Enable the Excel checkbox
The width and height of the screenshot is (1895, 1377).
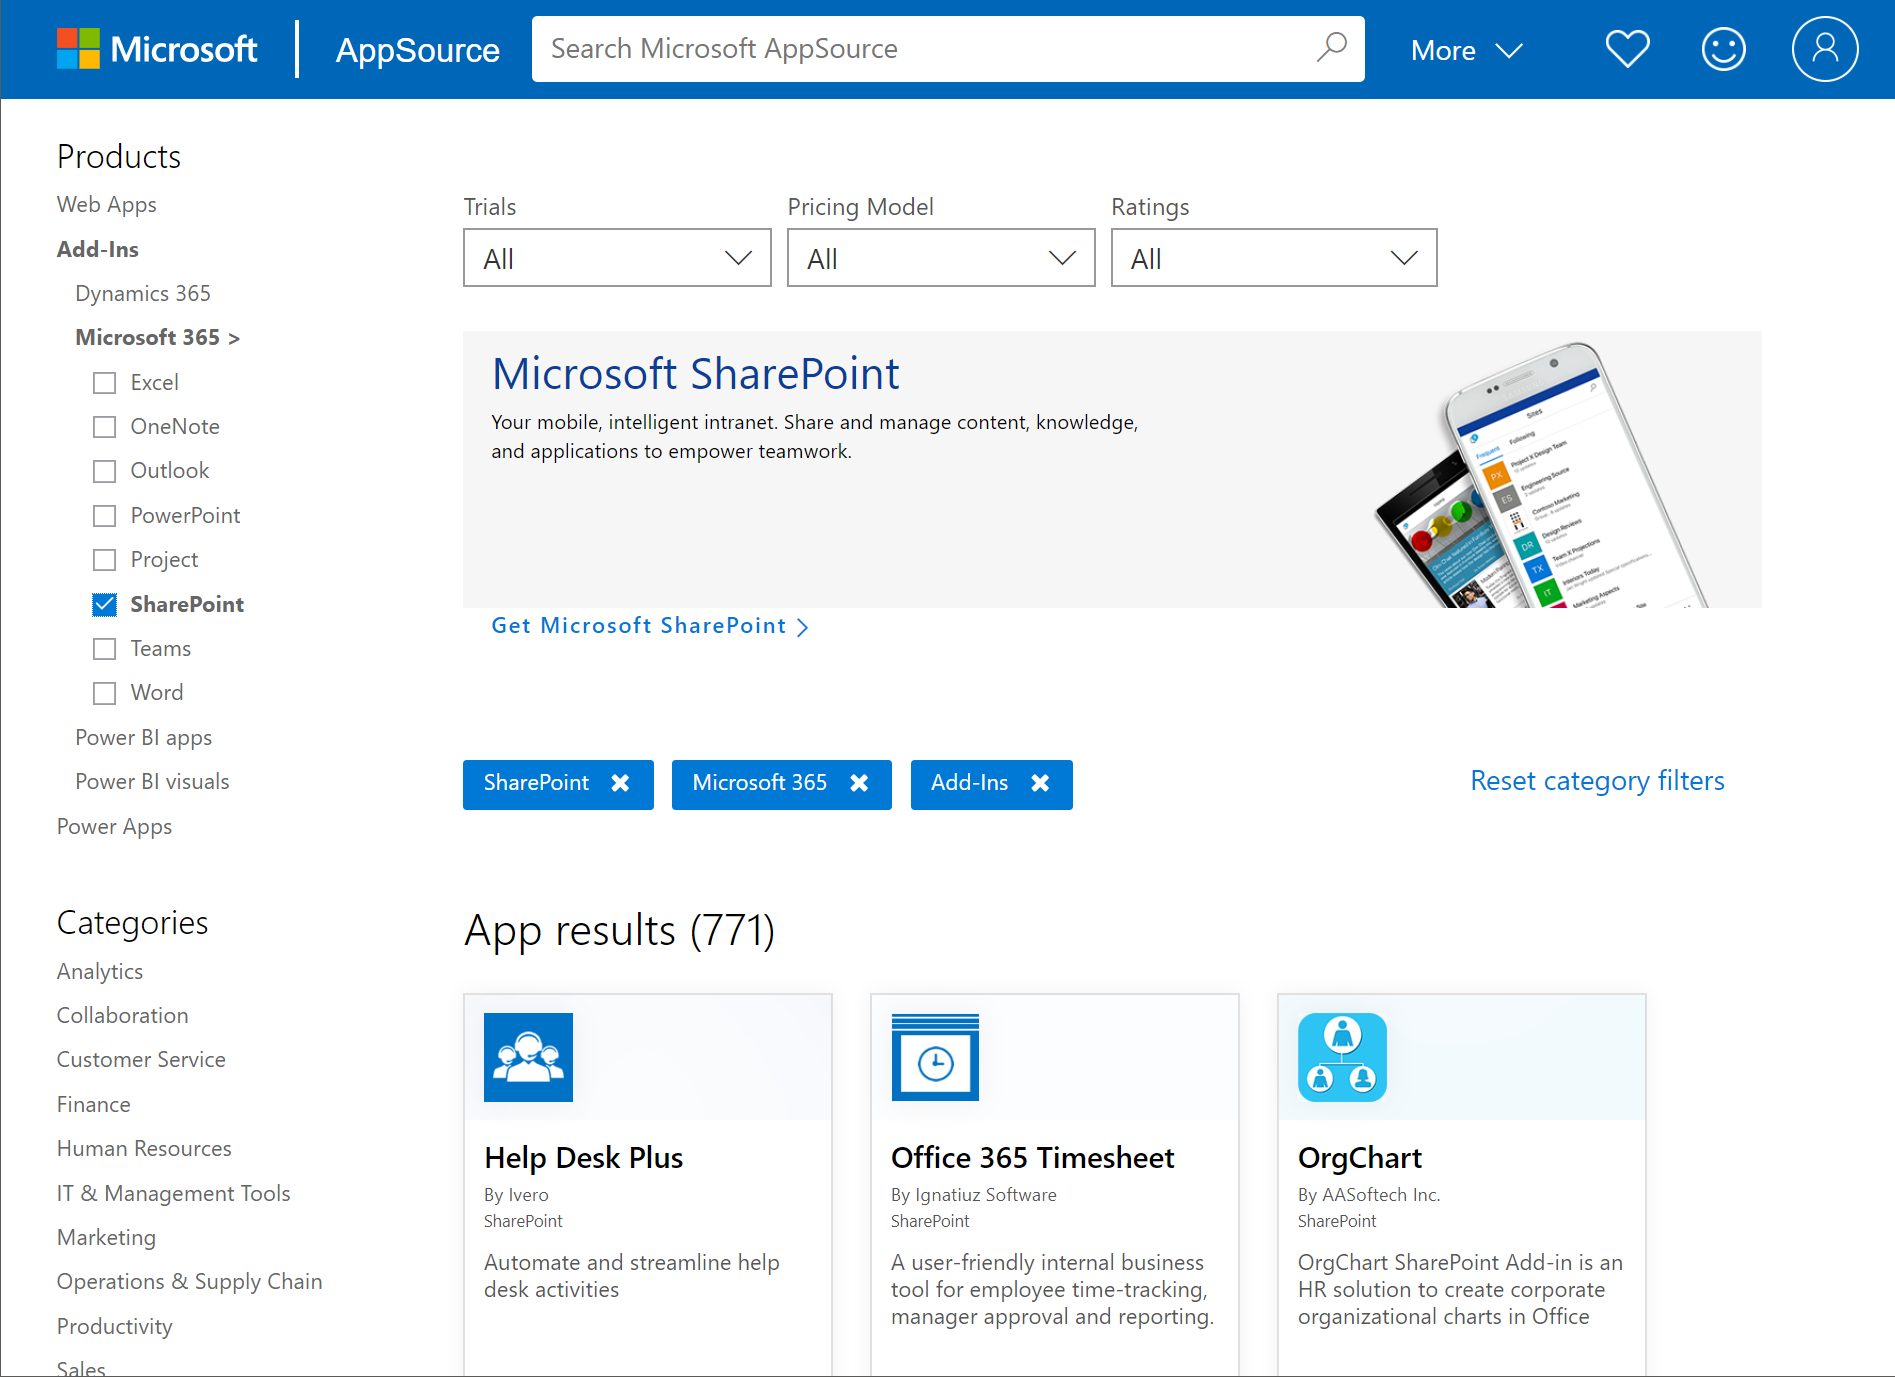[105, 383]
